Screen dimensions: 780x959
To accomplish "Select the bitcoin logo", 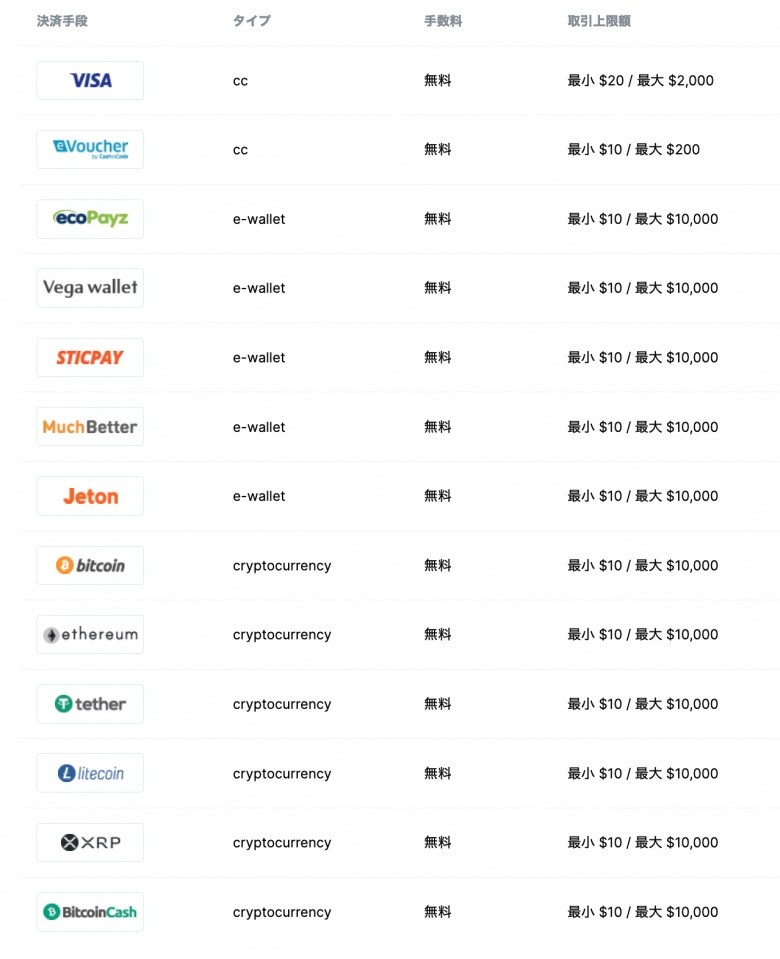I will [x=90, y=565].
